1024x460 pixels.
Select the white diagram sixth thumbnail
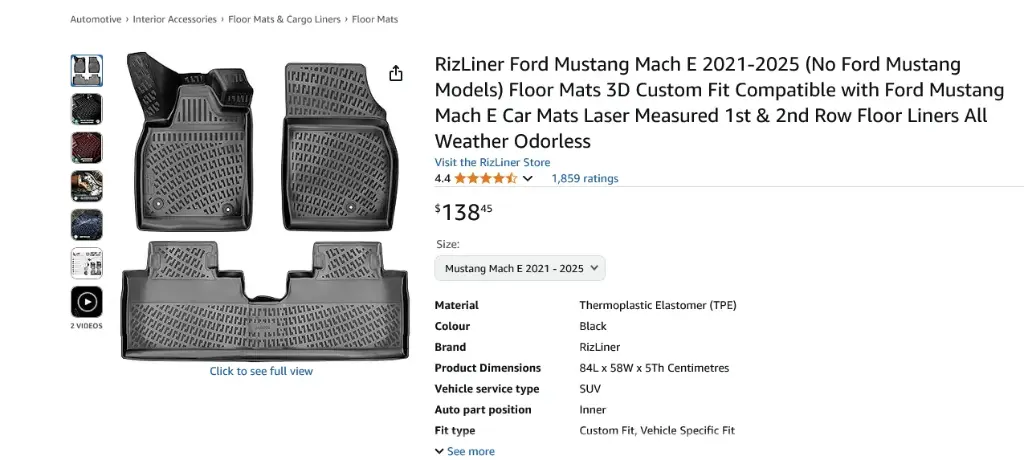(86, 263)
